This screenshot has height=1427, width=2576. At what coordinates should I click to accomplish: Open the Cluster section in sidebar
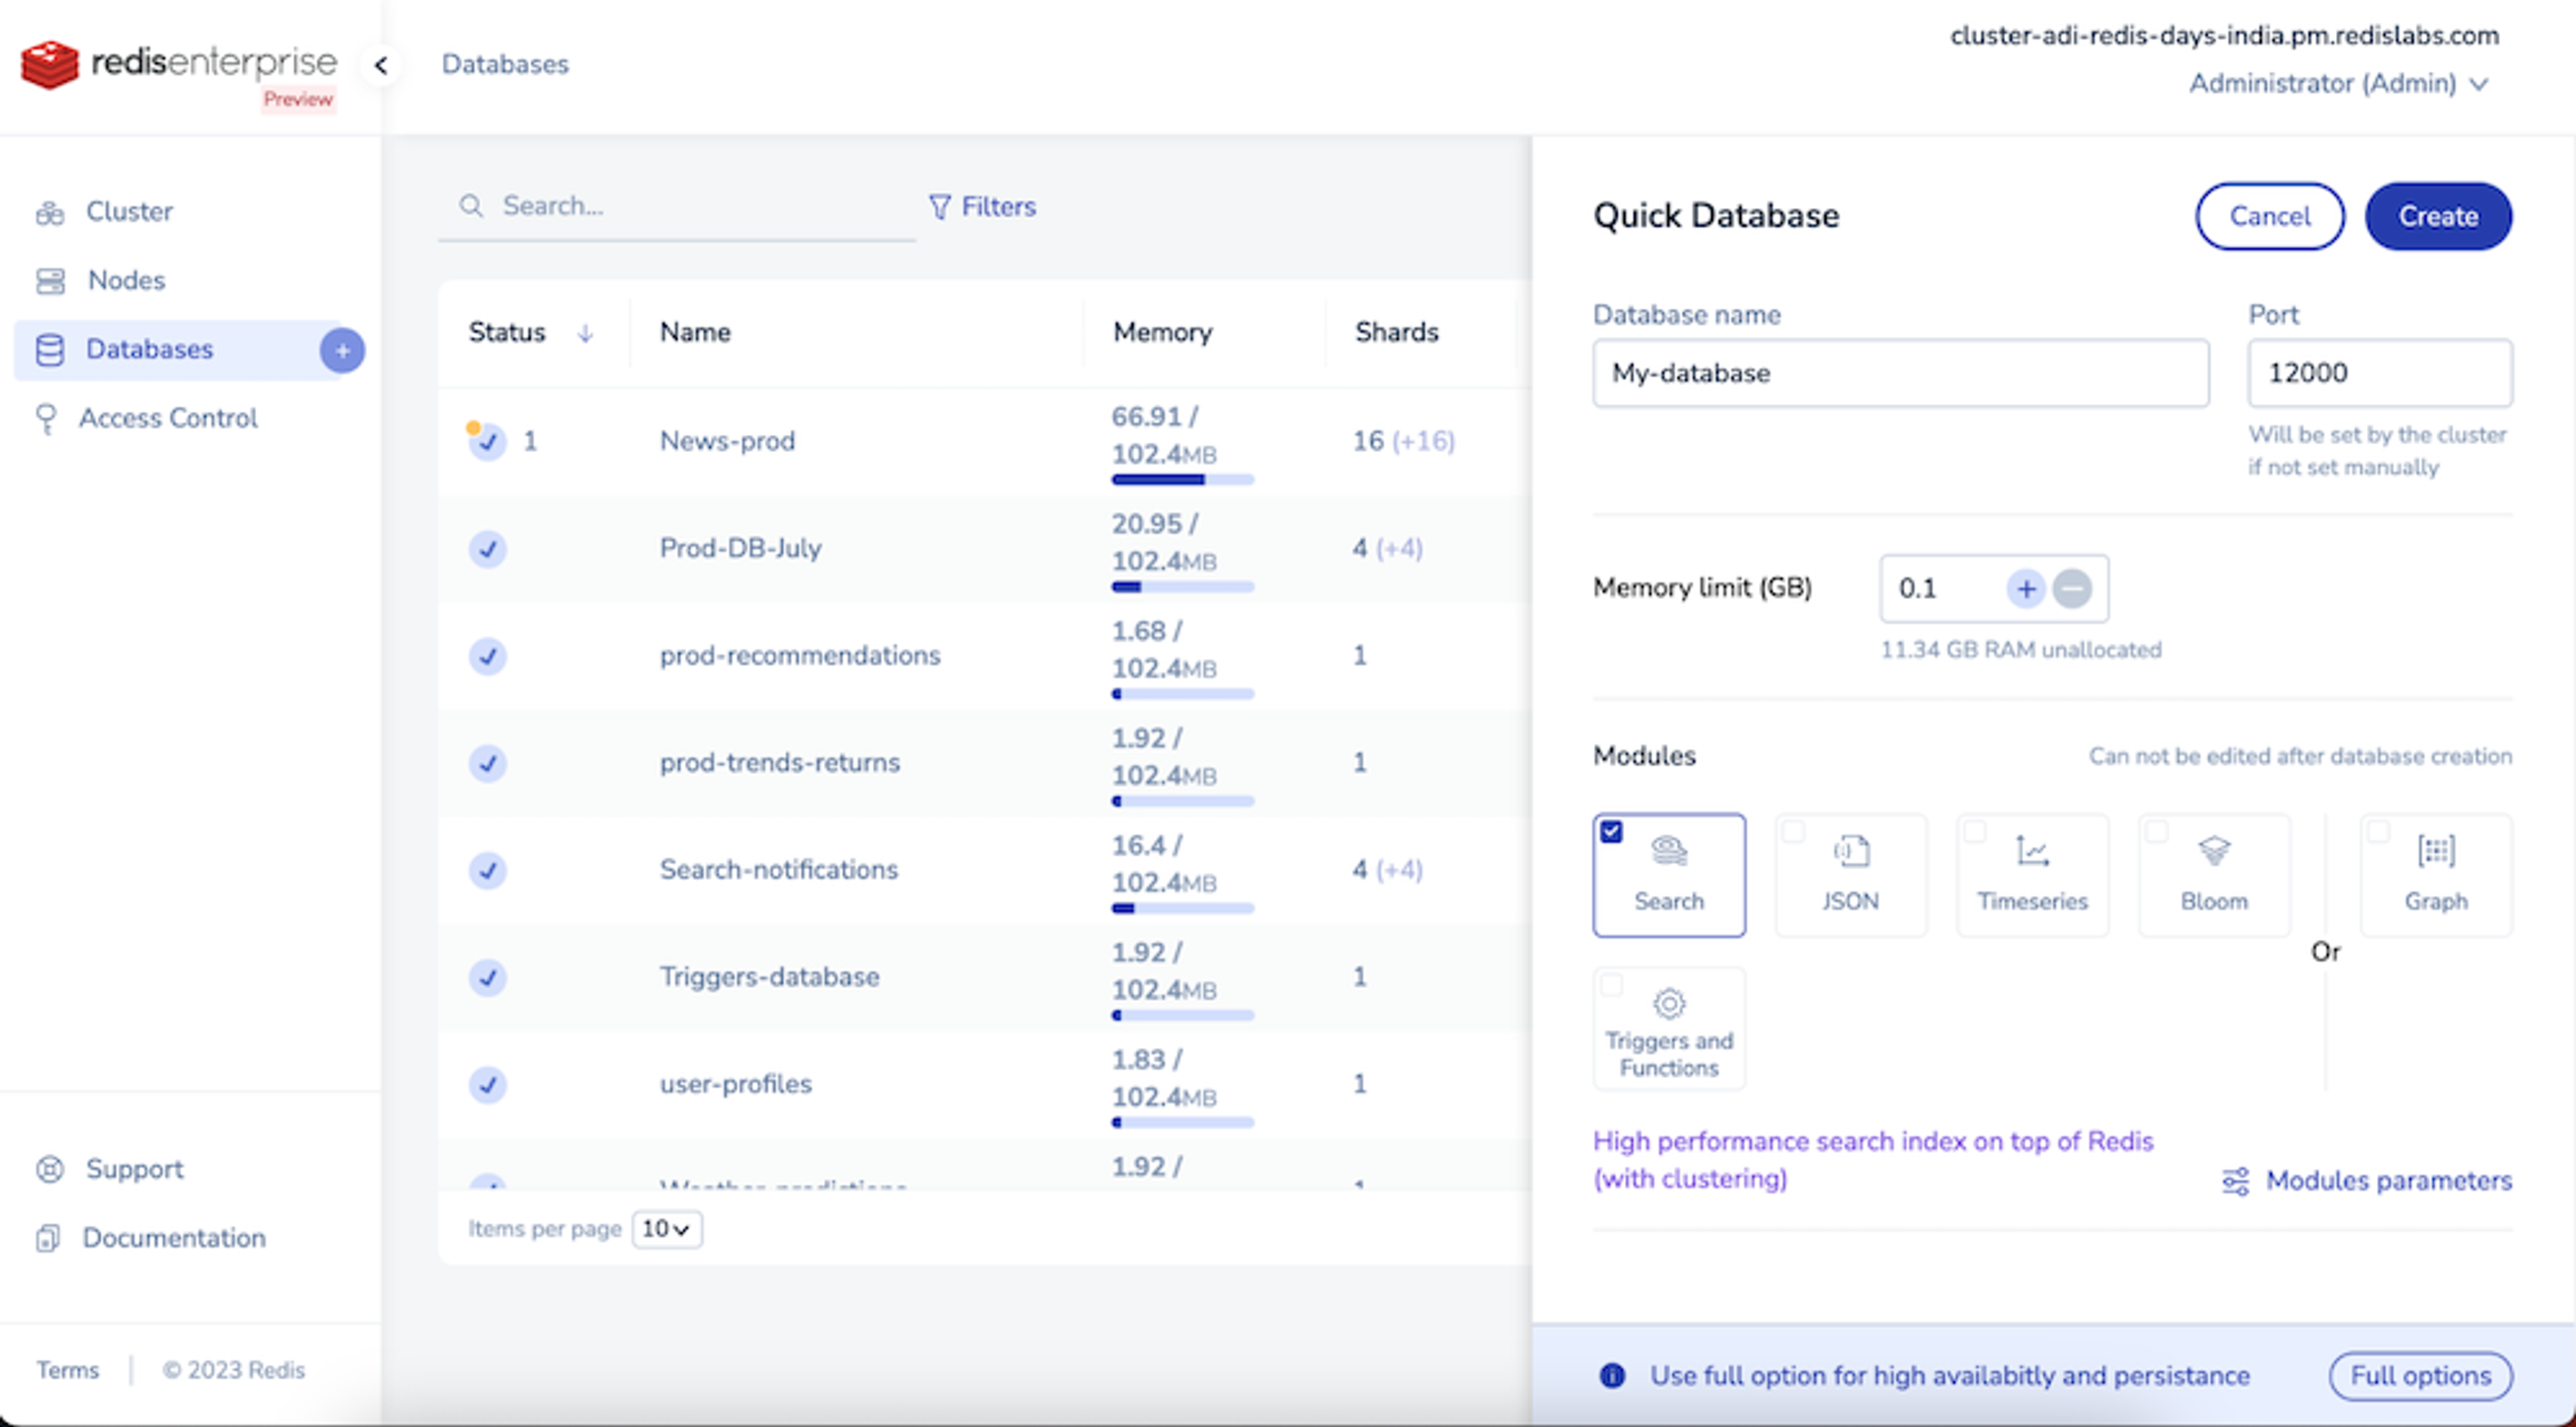point(129,212)
